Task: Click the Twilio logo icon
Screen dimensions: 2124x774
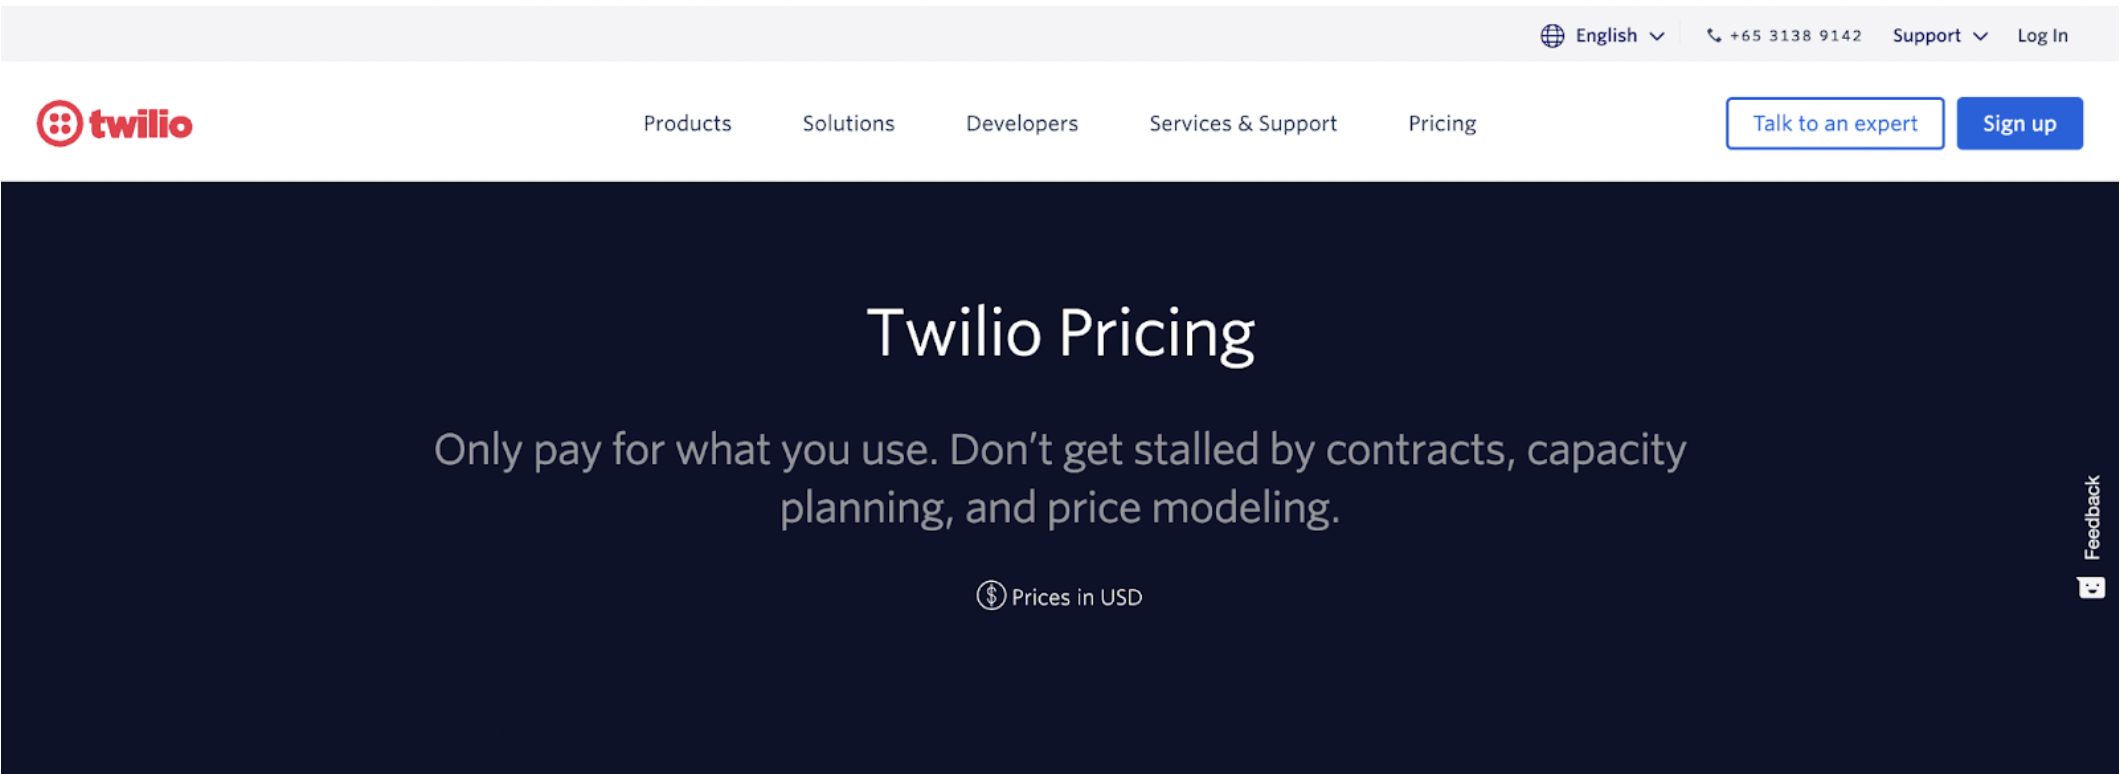Action: pyautogui.click(x=59, y=124)
